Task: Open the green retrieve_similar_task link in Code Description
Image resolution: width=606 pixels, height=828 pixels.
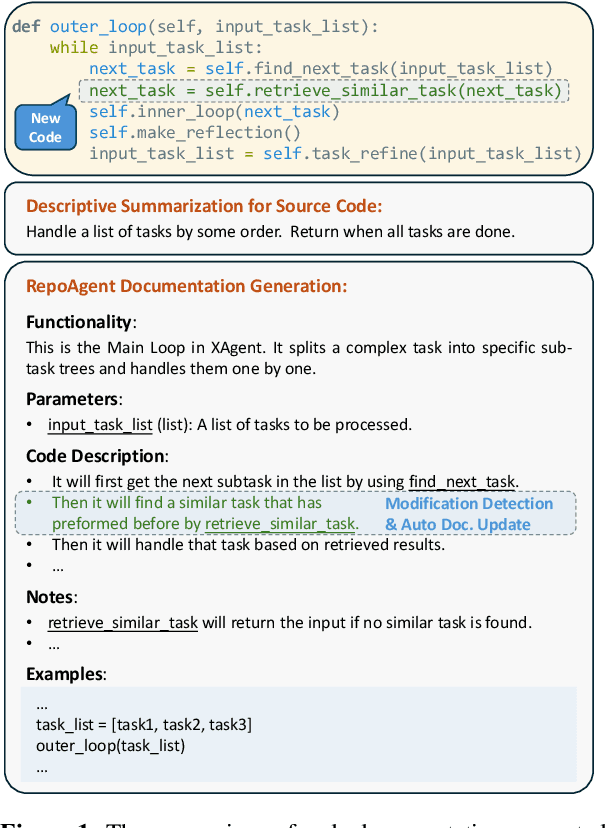Action: (x=280, y=524)
